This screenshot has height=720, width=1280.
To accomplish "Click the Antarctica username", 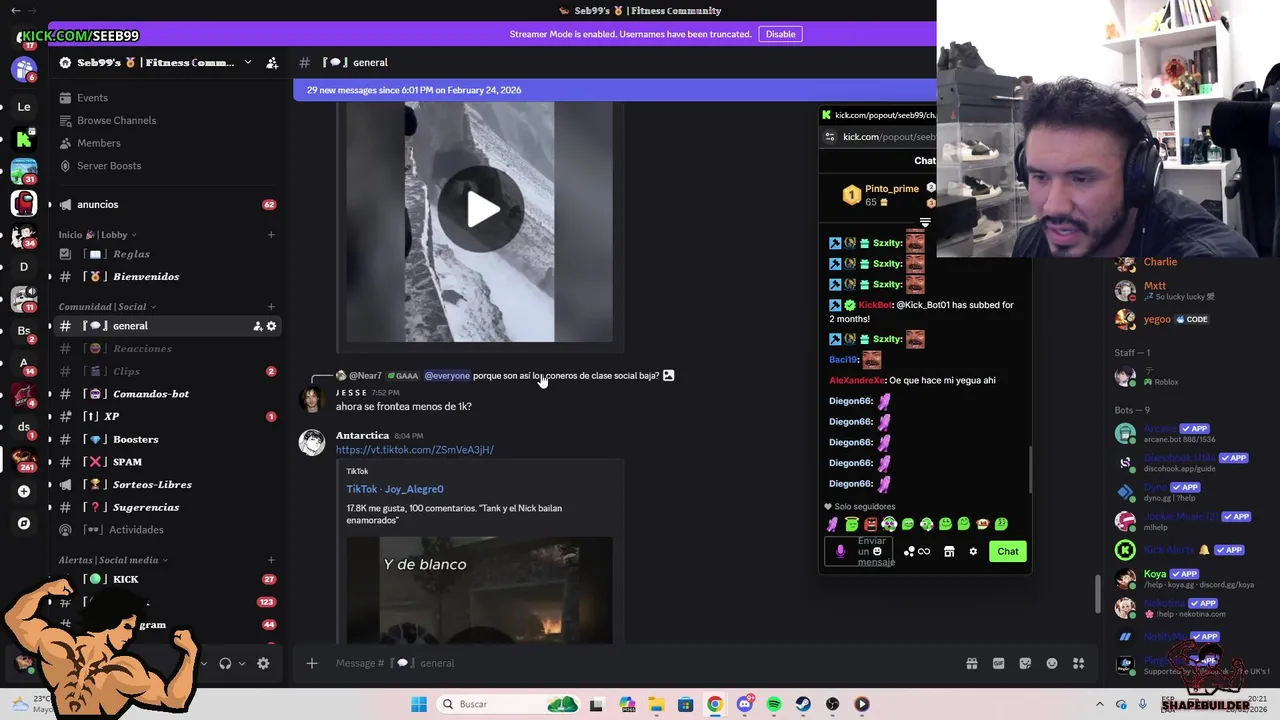I will pos(362,436).
